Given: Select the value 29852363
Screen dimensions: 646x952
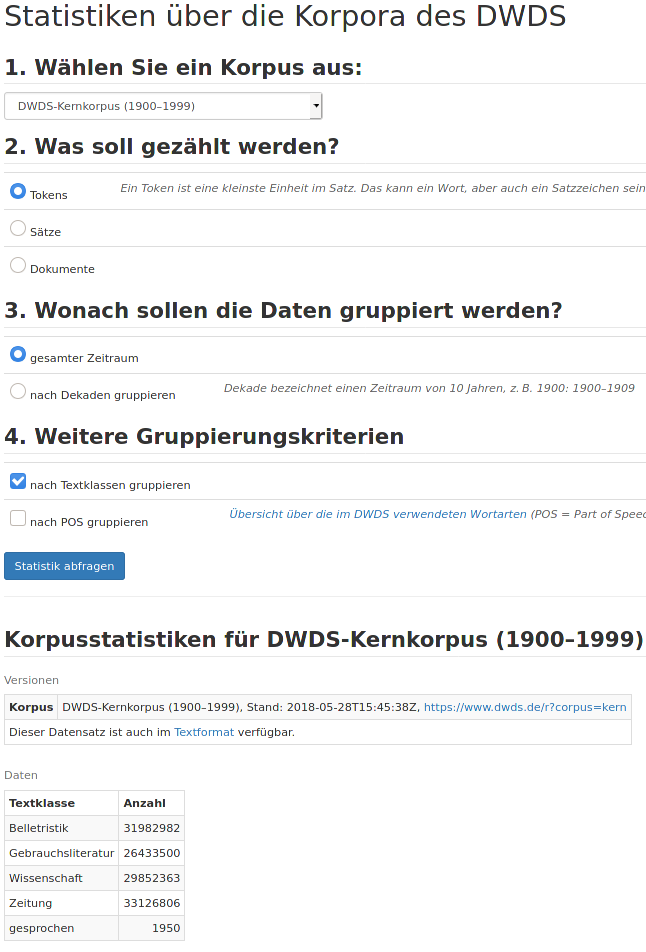Looking at the screenshot, I should (x=151, y=878).
